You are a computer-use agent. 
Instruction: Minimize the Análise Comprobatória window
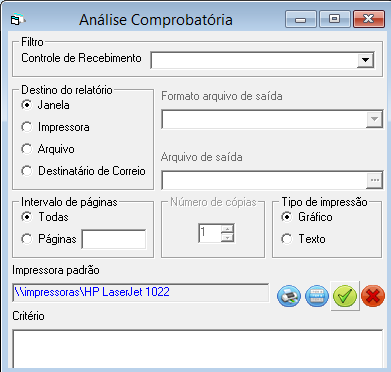point(300,19)
